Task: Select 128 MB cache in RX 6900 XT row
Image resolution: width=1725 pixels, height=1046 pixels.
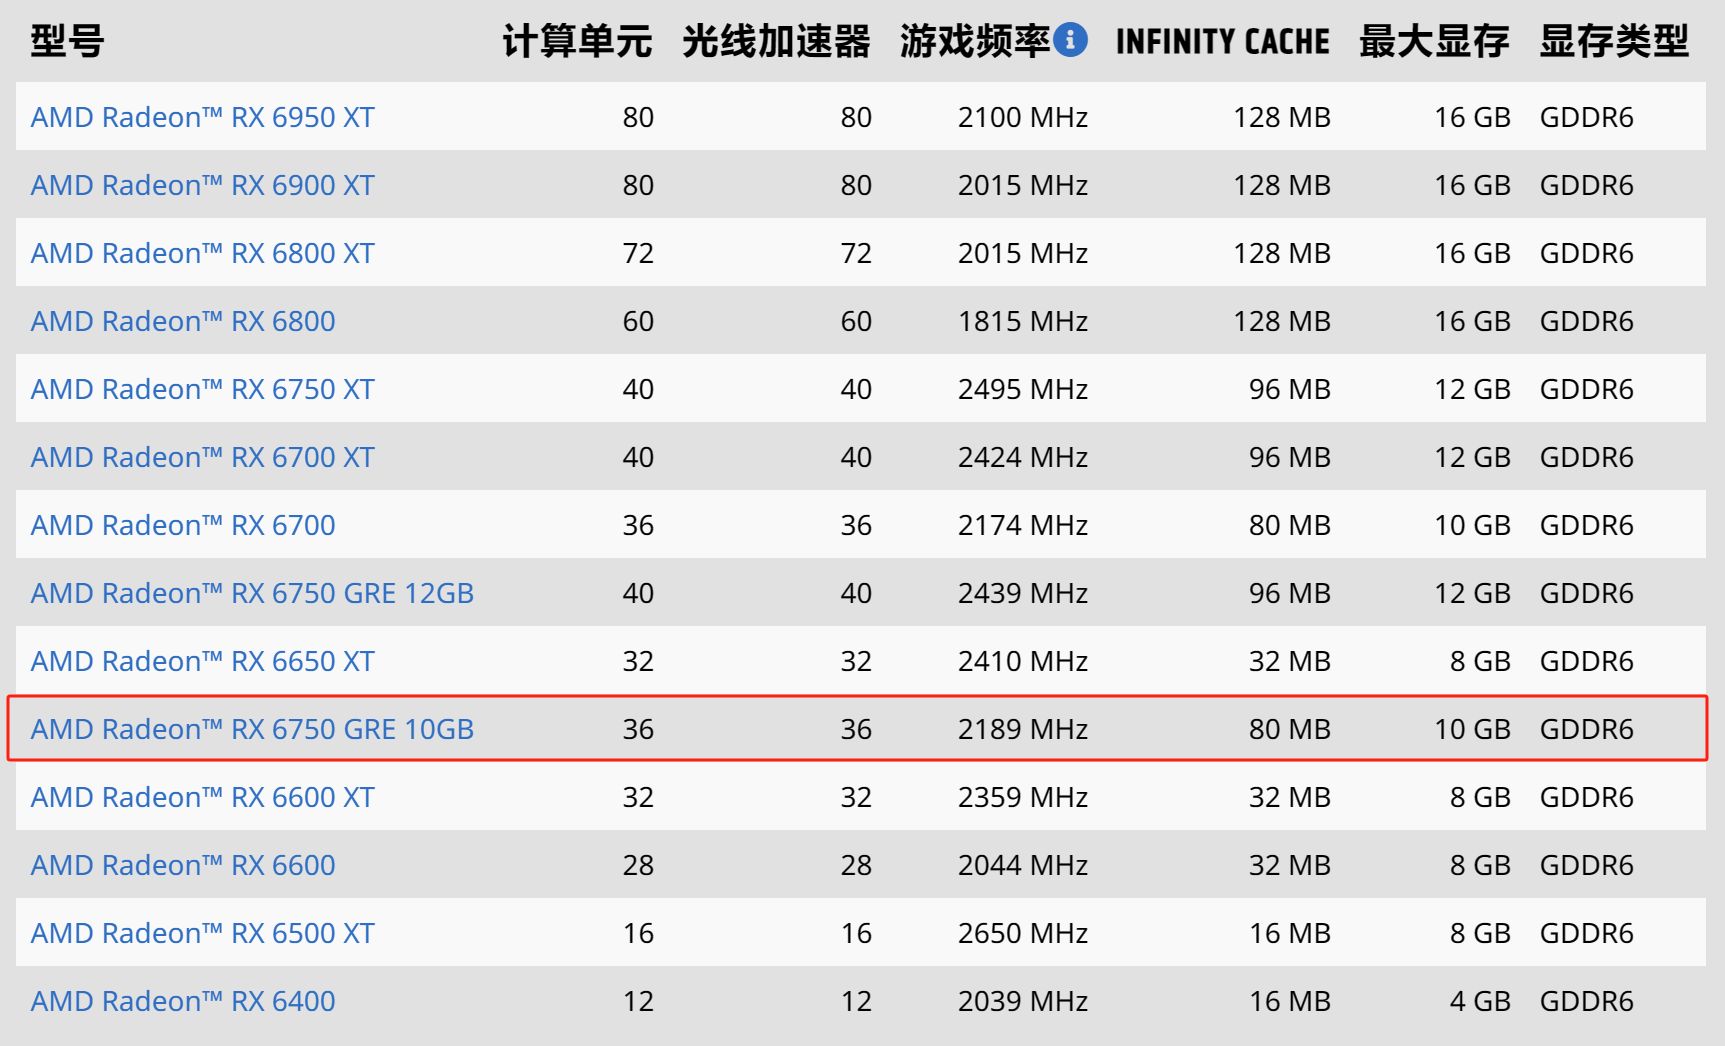Action: pyautogui.click(x=1282, y=185)
